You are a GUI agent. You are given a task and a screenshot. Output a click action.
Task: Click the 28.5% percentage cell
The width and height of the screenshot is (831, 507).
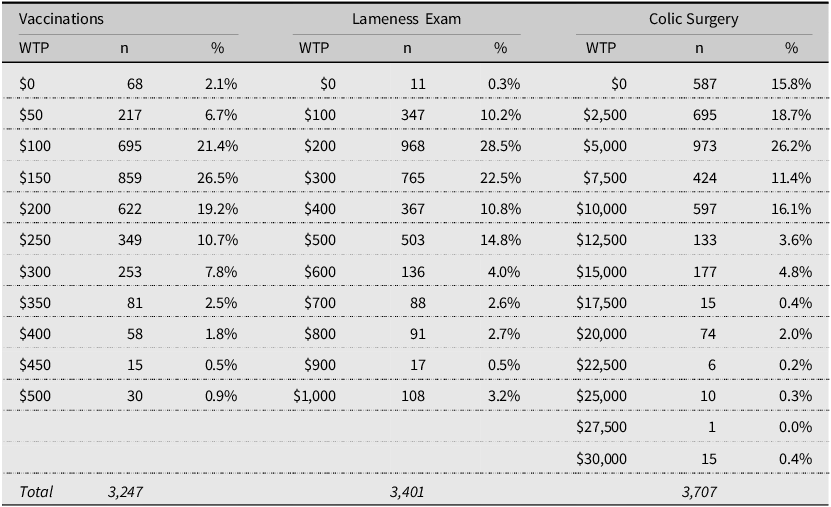pyautogui.click(x=503, y=146)
